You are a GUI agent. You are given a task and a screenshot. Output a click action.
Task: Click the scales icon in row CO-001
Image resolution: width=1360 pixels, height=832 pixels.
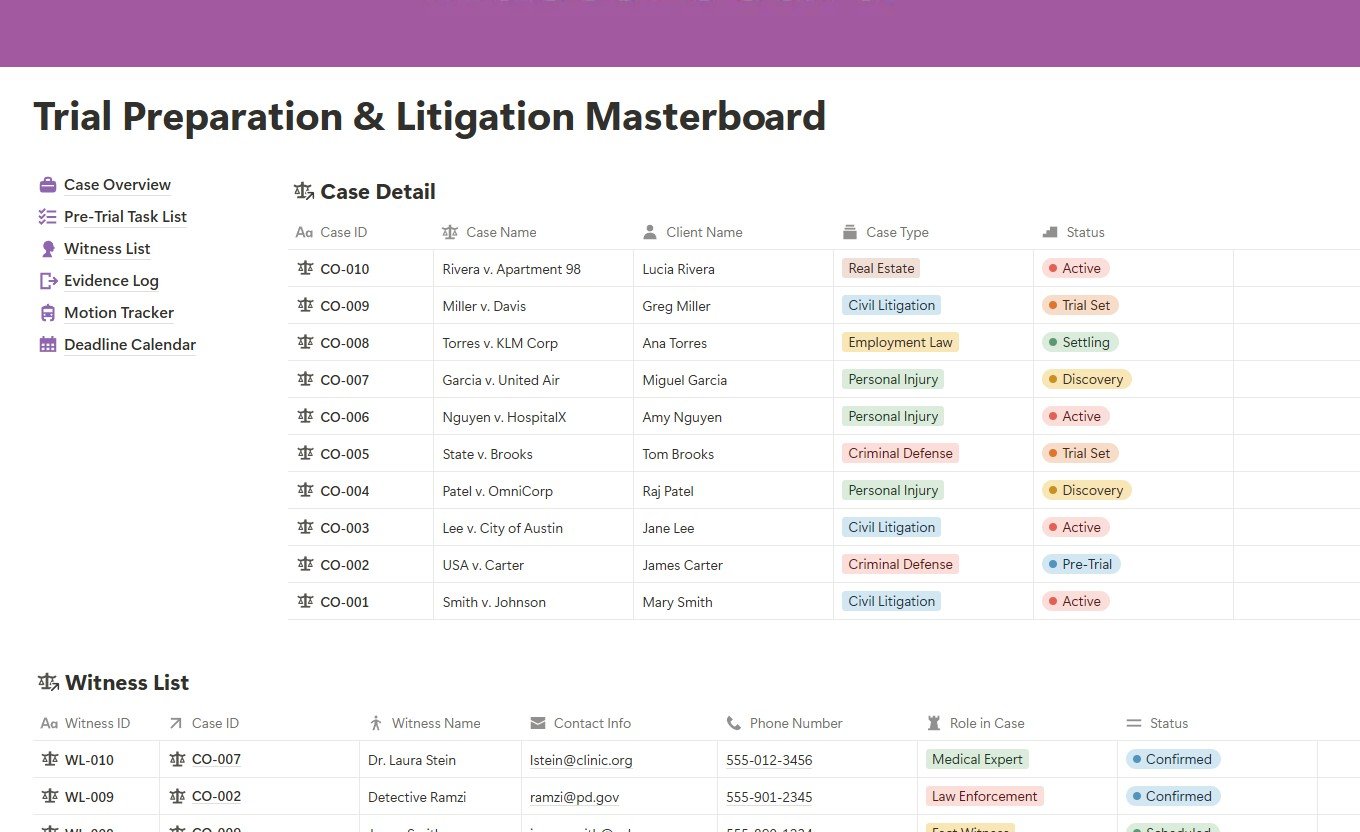pyautogui.click(x=306, y=601)
